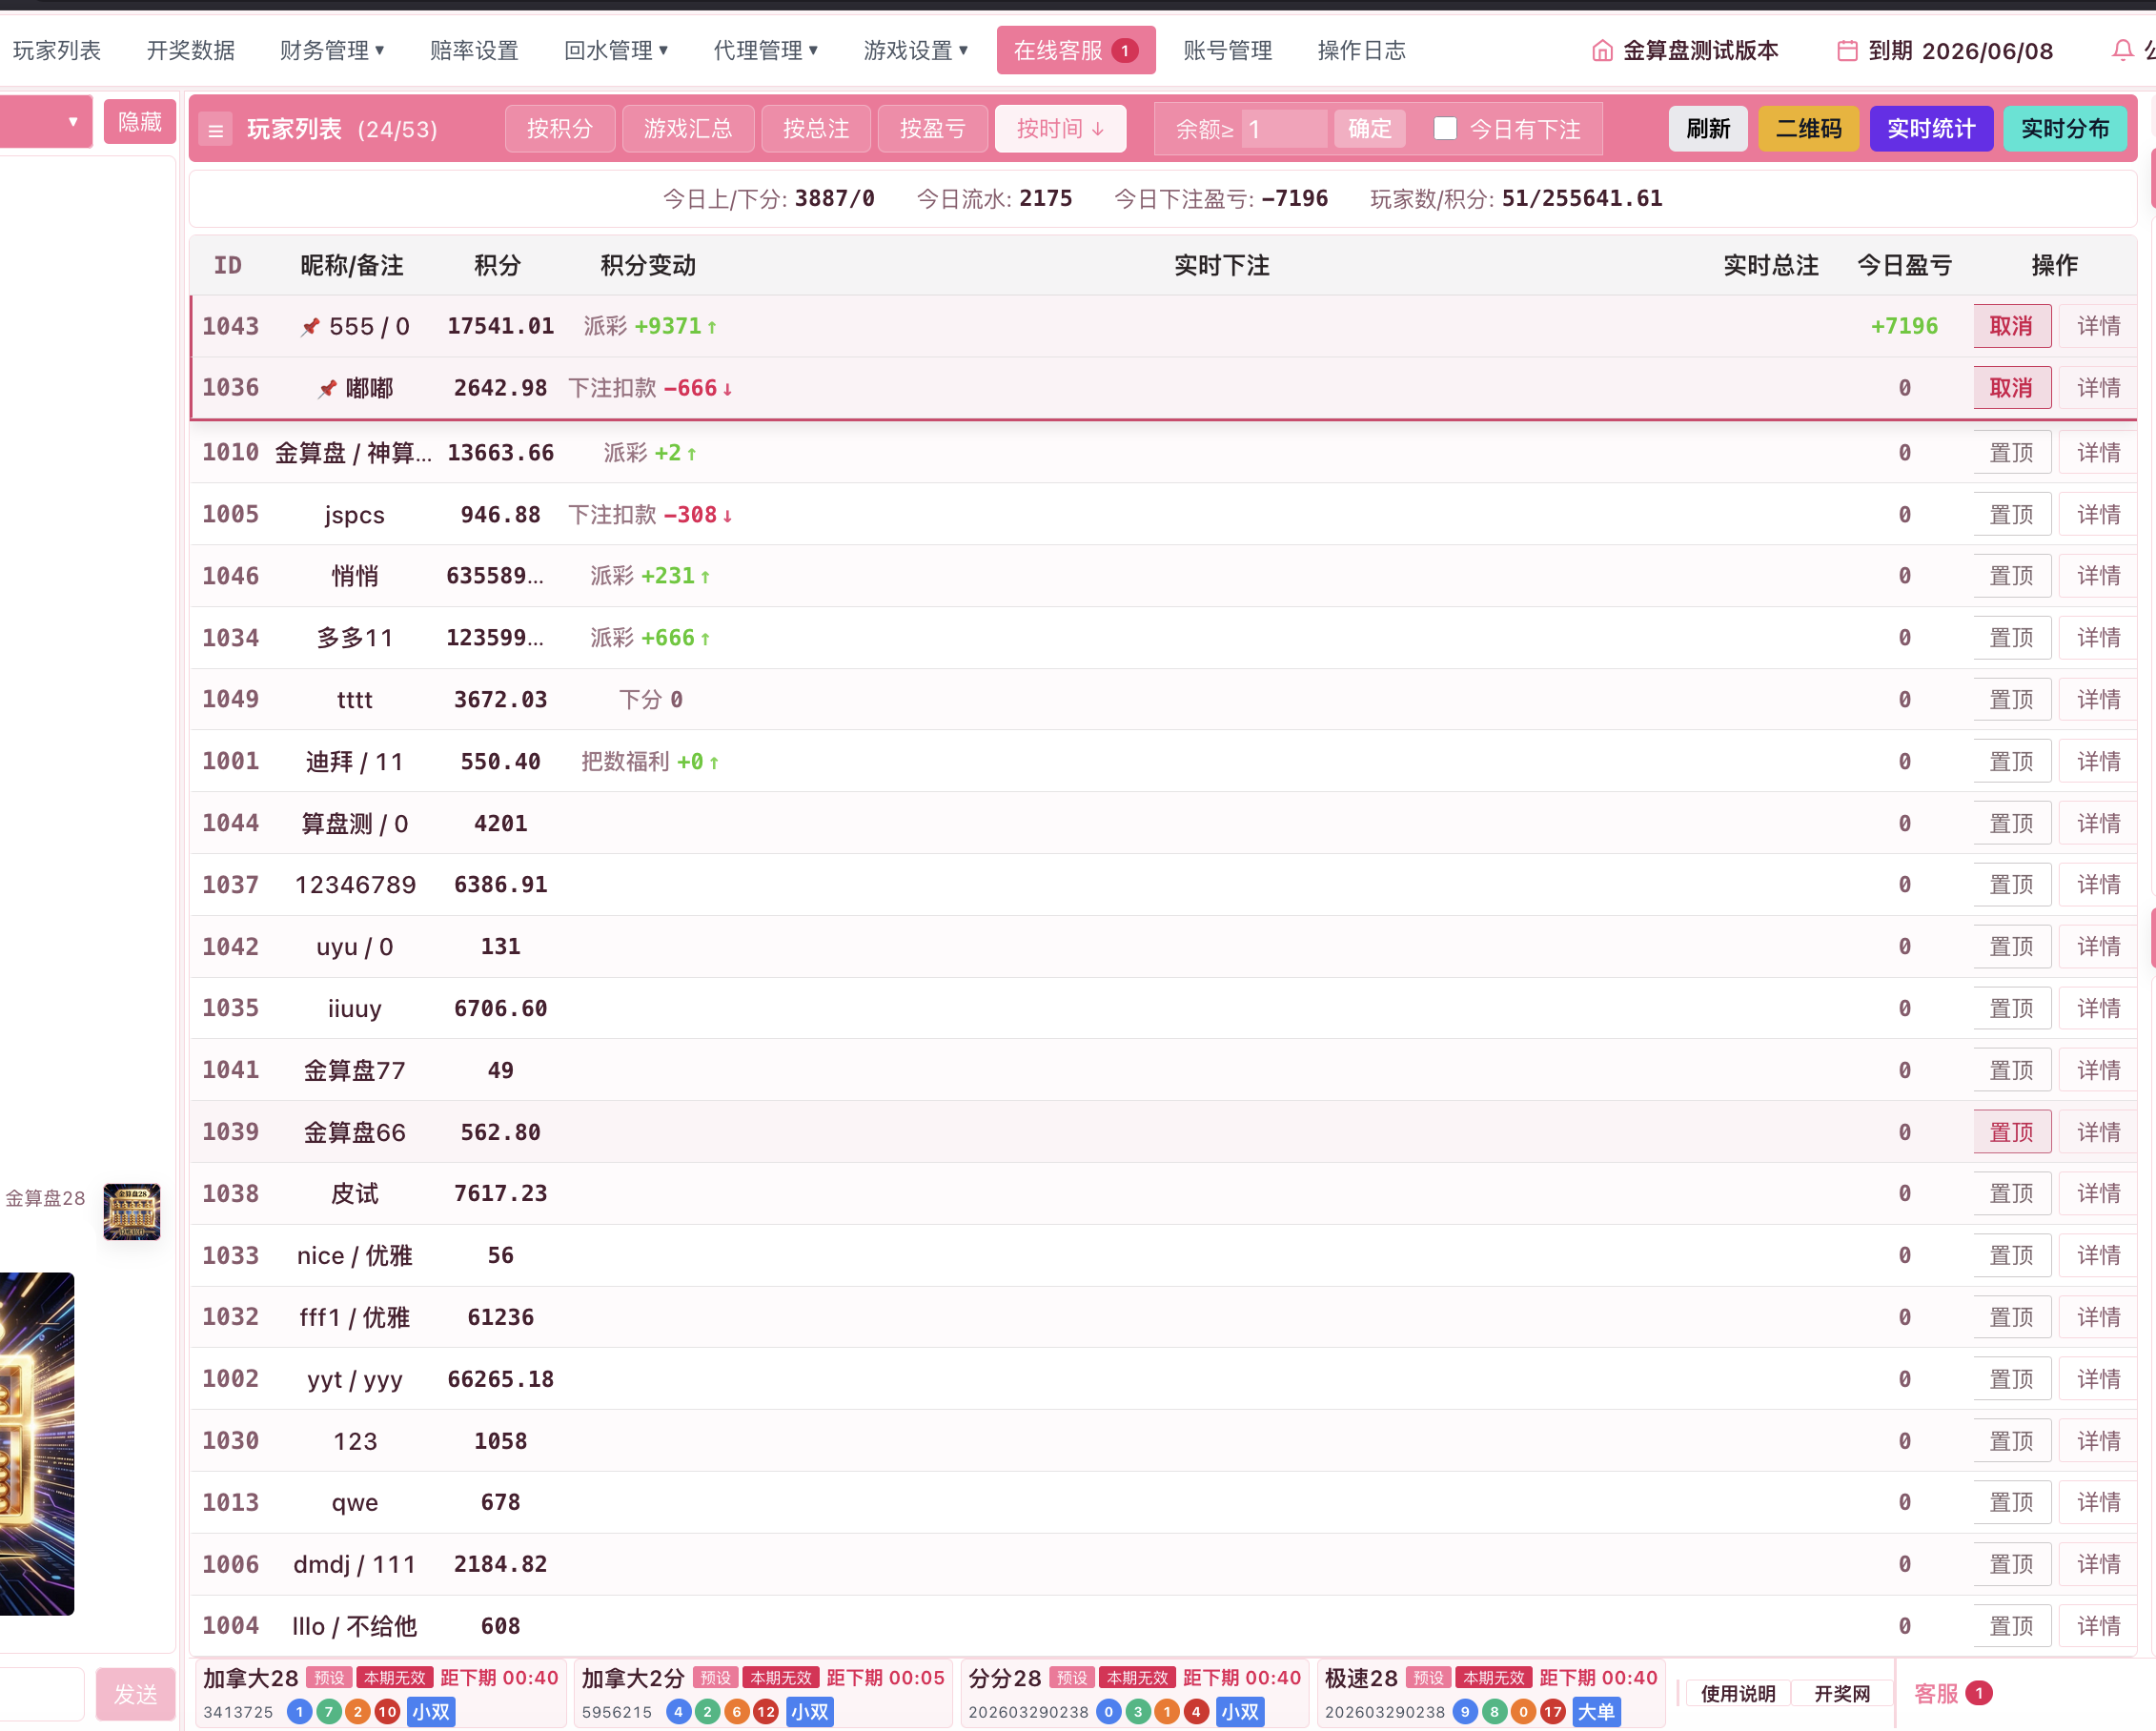Click the house icon beside 金算盘测试版本
2156x1731 pixels.
pos(1602,50)
